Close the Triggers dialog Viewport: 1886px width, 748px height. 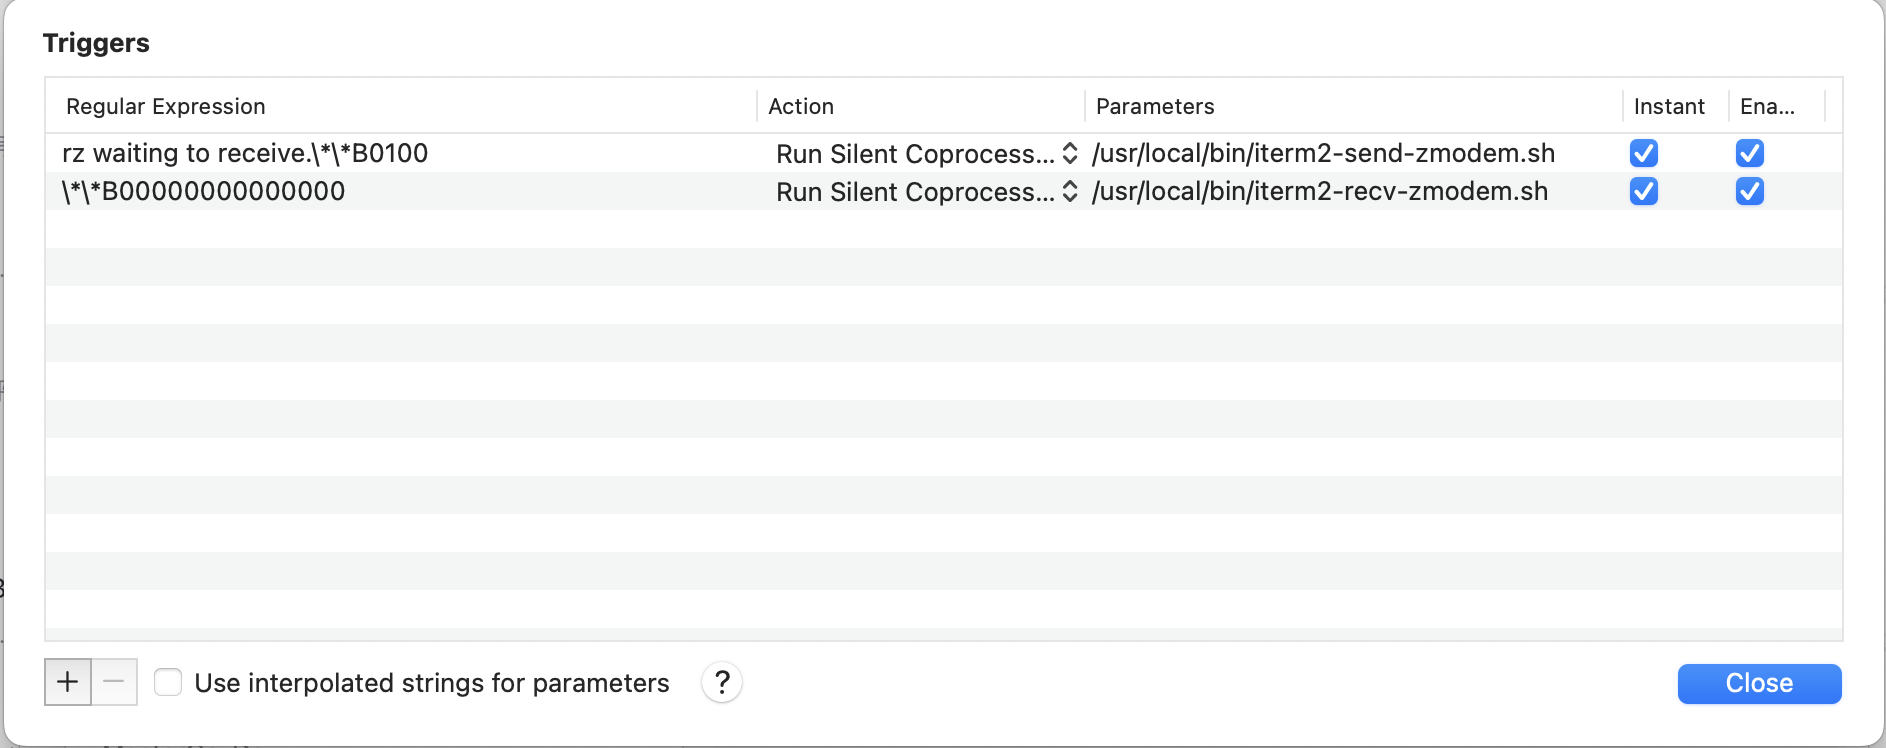1759,683
